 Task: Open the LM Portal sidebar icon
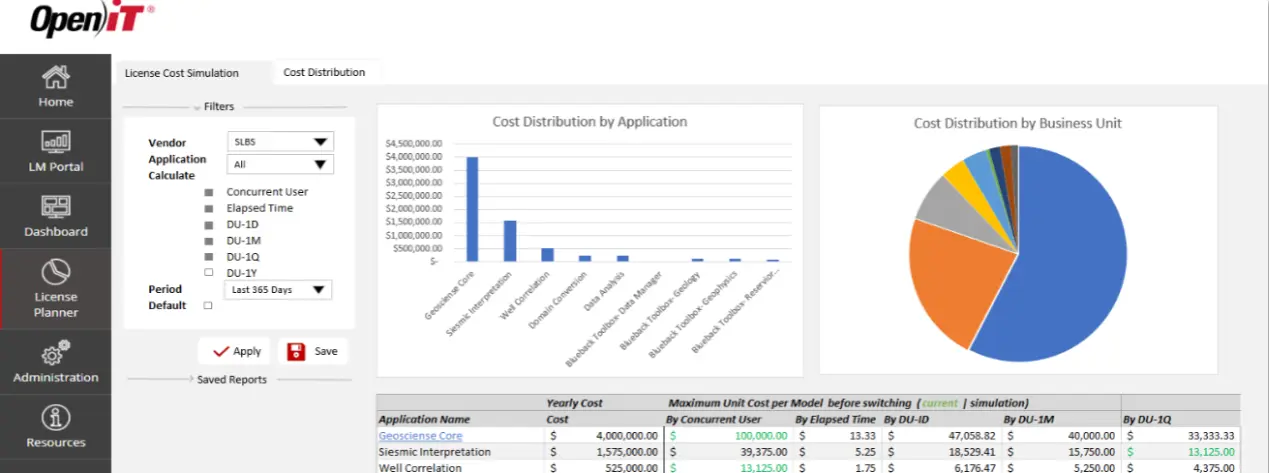coord(56,142)
